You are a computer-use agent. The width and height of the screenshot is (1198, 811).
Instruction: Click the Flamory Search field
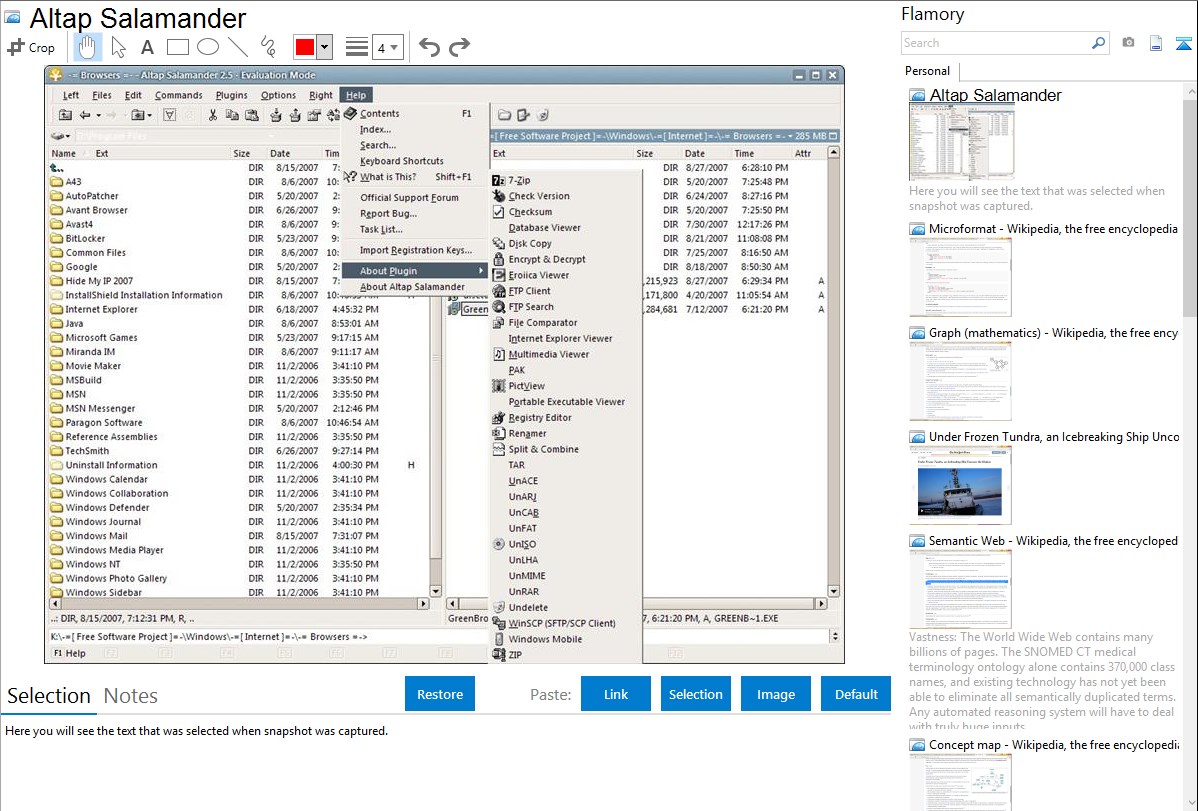(996, 43)
